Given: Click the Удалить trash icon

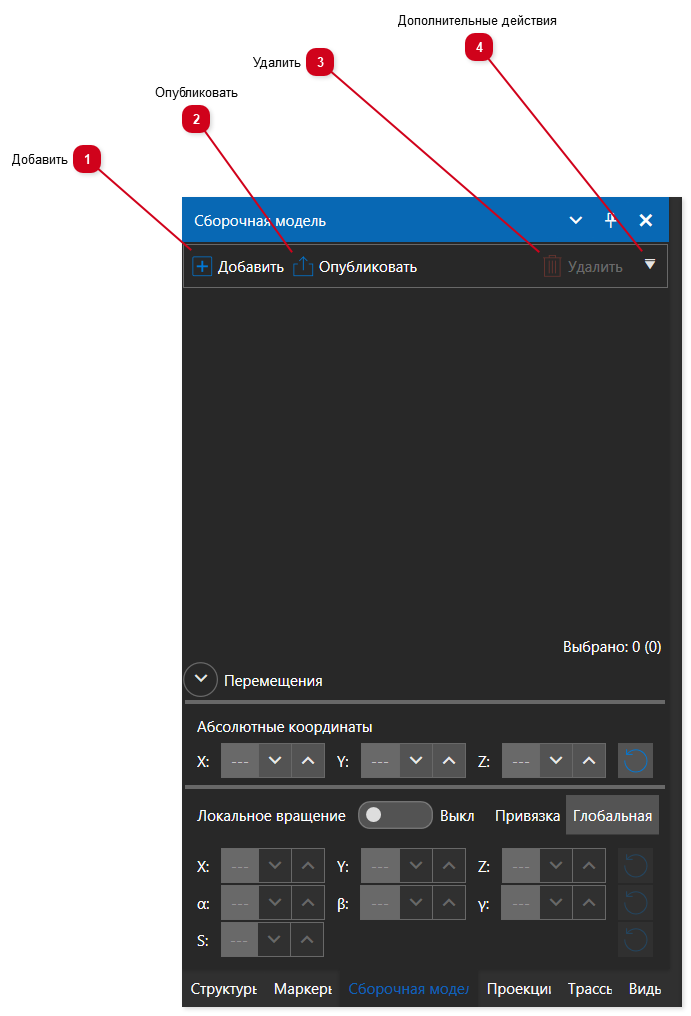Looking at the screenshot, I should 552,267.
